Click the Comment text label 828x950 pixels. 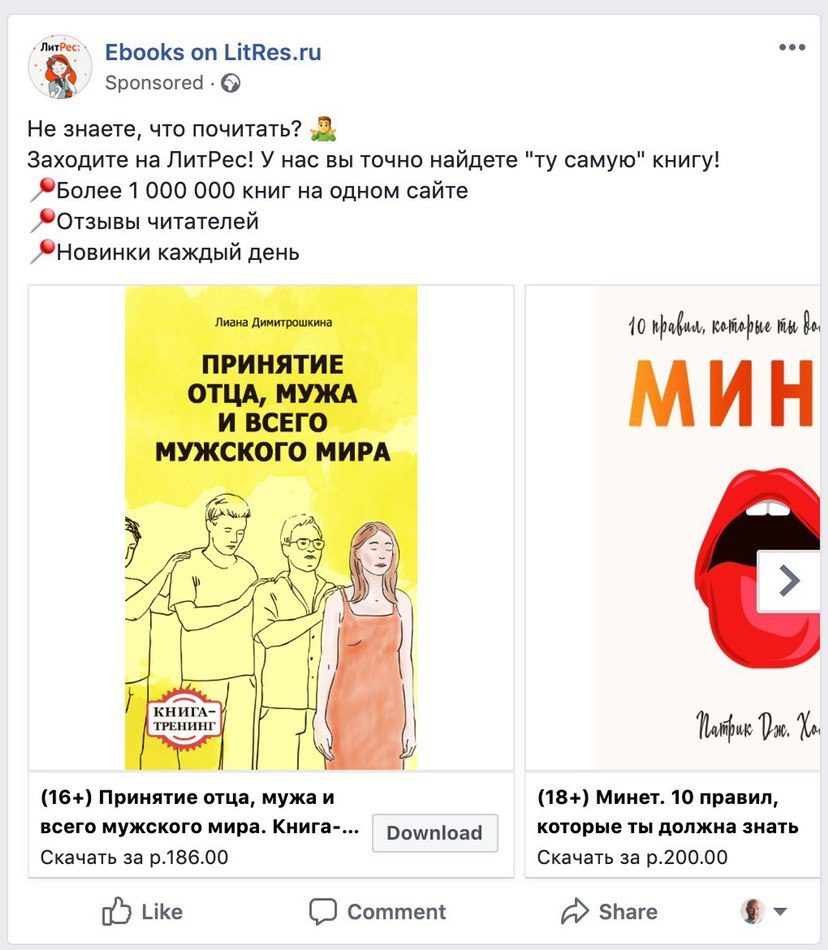(396, 912)
